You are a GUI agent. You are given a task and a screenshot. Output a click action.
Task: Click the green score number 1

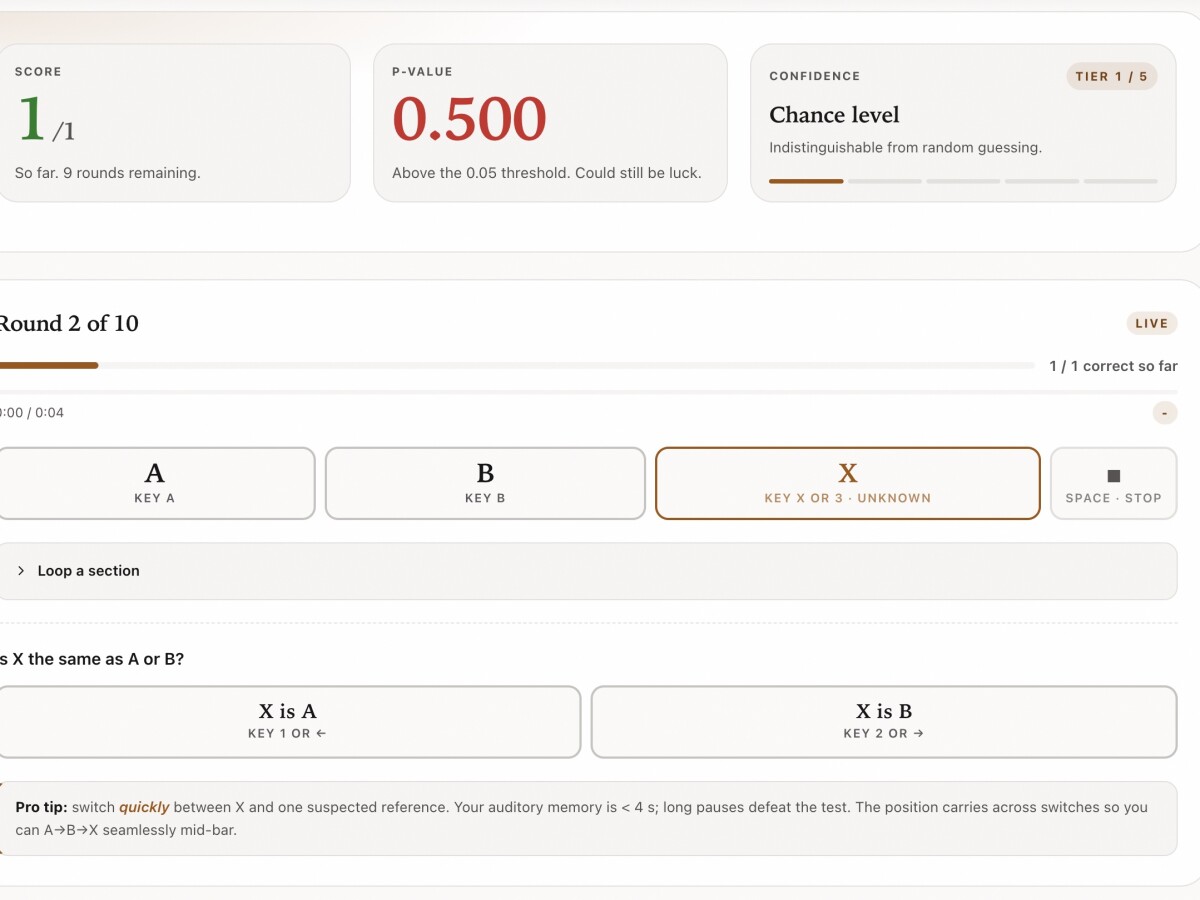tap(31, 119)
